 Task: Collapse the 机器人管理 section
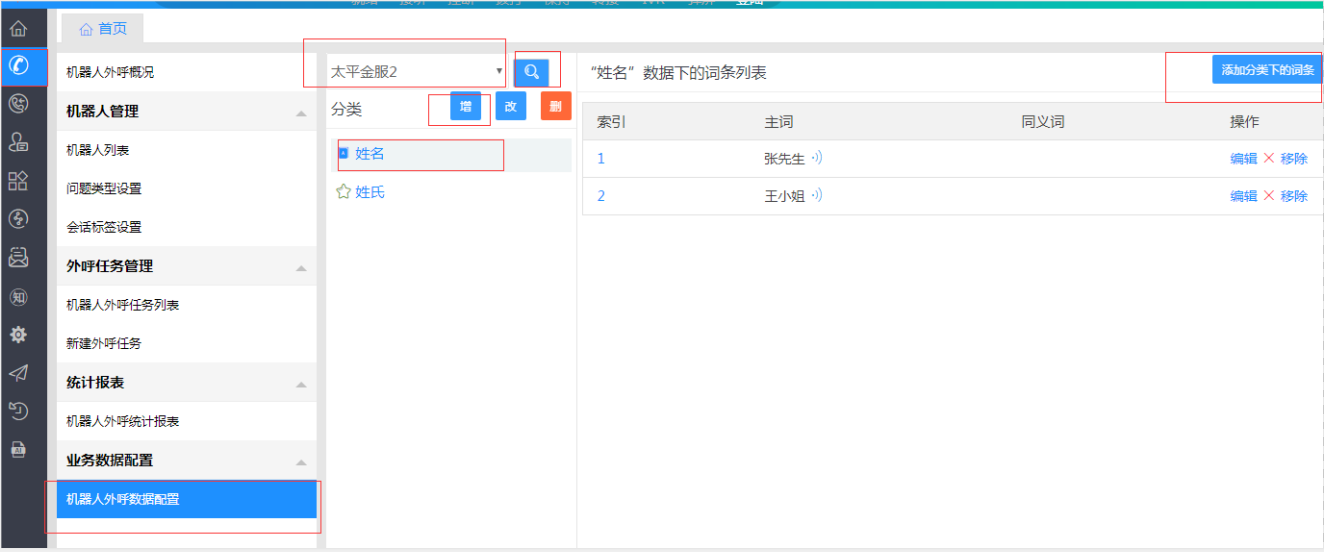pyautogui.click(x=301, y=113)
